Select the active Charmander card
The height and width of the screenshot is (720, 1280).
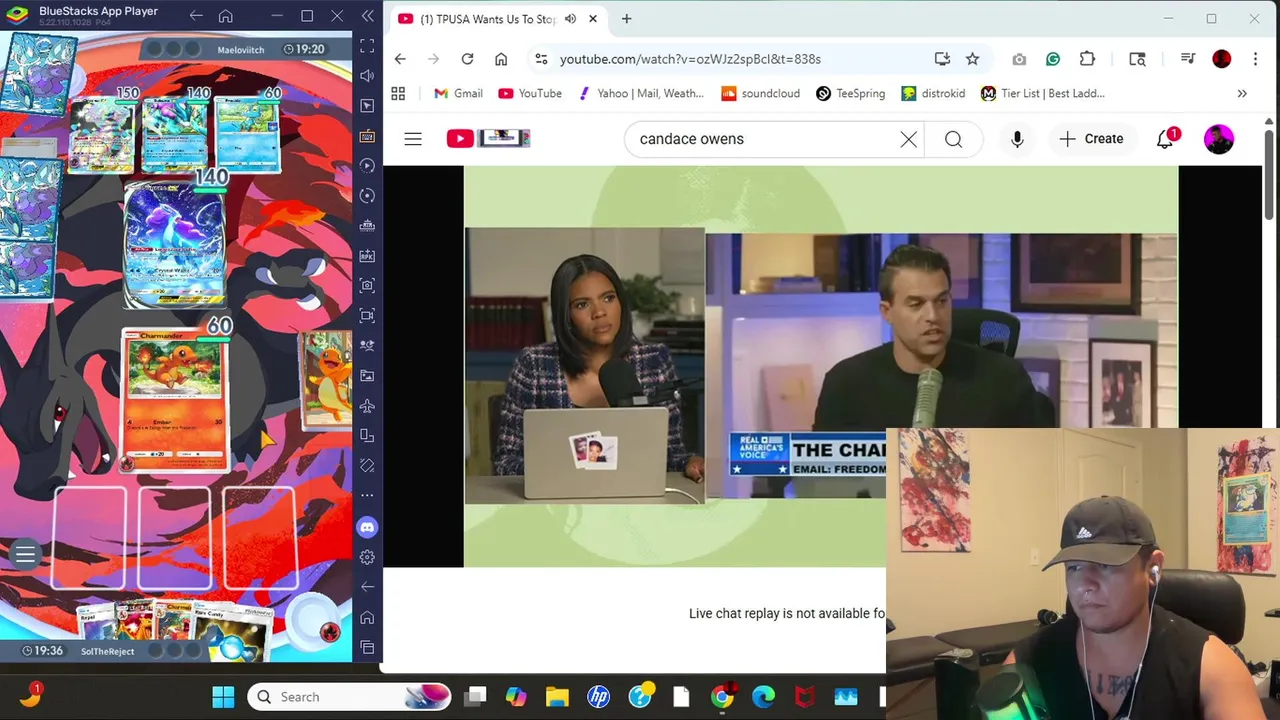click(x=175, y=400)
